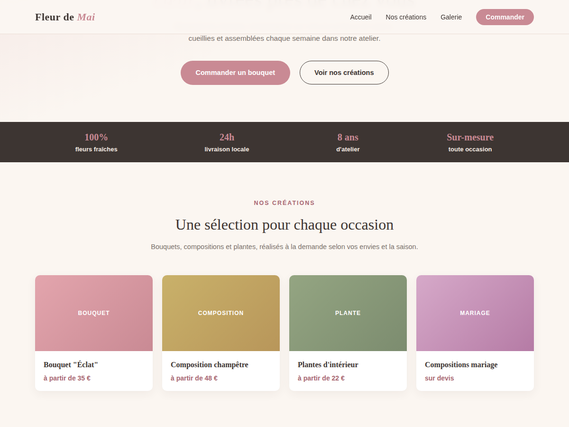Open the Galerie menu item
Screen dimensions: 569x427
451,17
